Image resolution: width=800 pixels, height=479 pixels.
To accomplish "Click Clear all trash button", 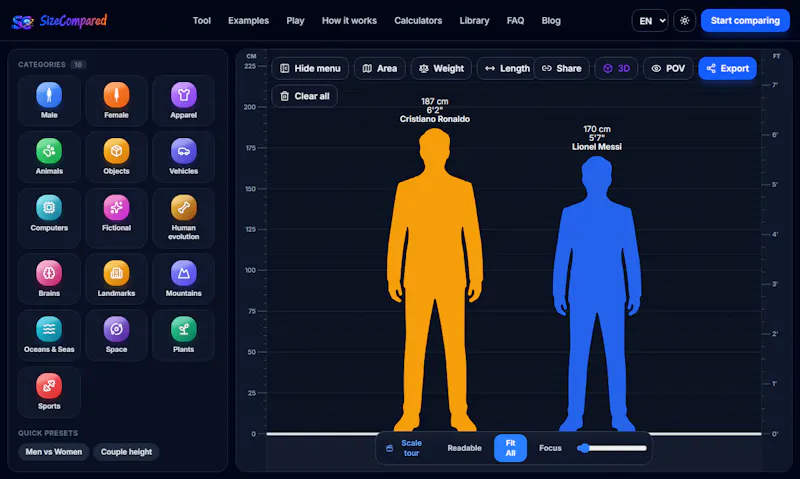I will (305, 96).
